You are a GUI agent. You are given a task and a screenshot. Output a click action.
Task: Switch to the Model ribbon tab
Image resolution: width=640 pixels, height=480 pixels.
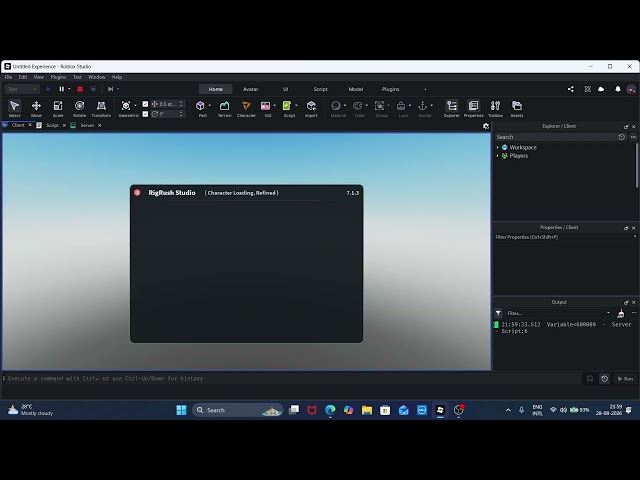pos(356,89)
